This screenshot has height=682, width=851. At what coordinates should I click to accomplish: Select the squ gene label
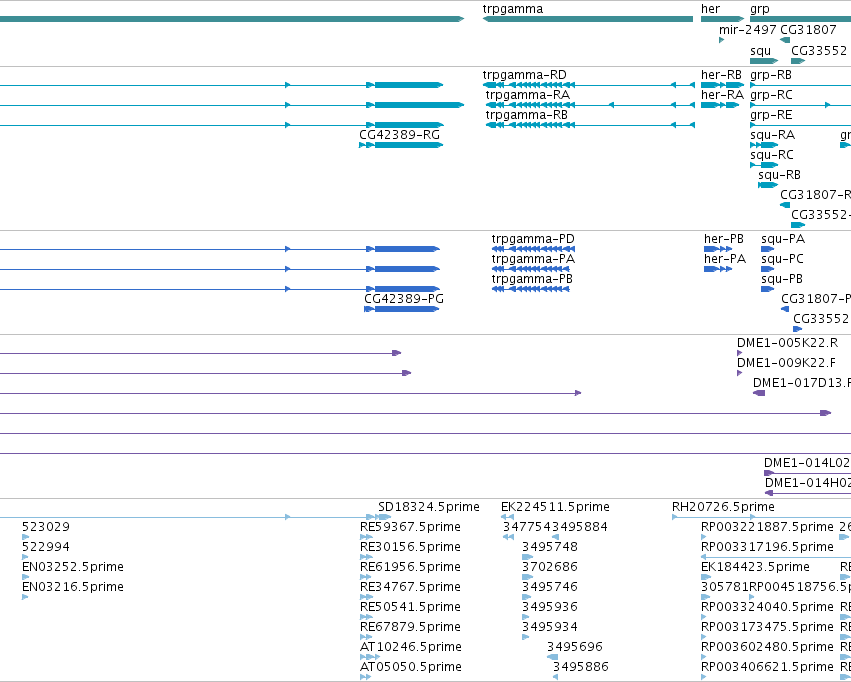pyautogui.click(x=760, y=50)
